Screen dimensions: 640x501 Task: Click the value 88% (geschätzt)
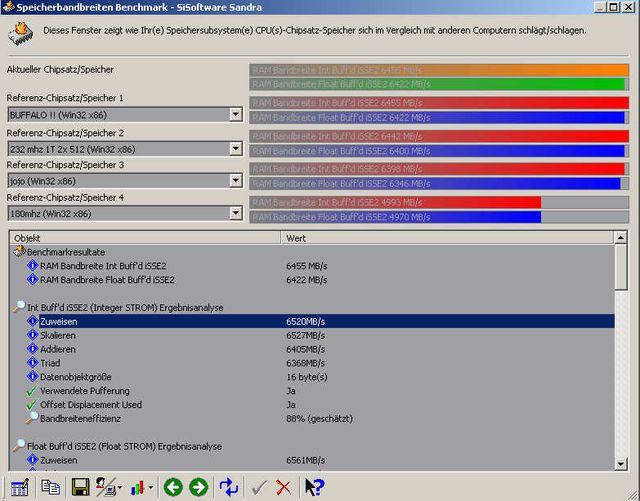pos(319,419)
